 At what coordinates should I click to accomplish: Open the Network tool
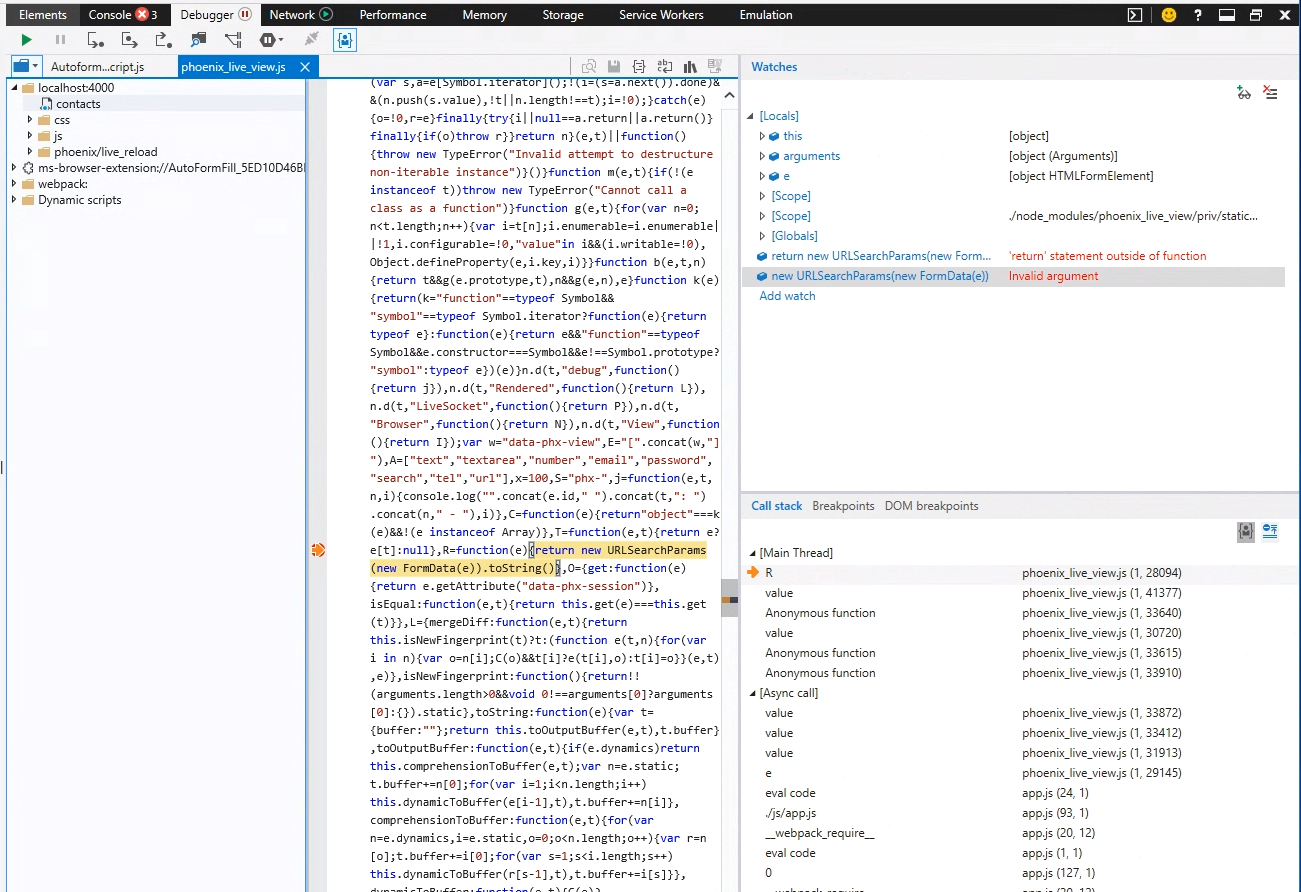point(294,14)
